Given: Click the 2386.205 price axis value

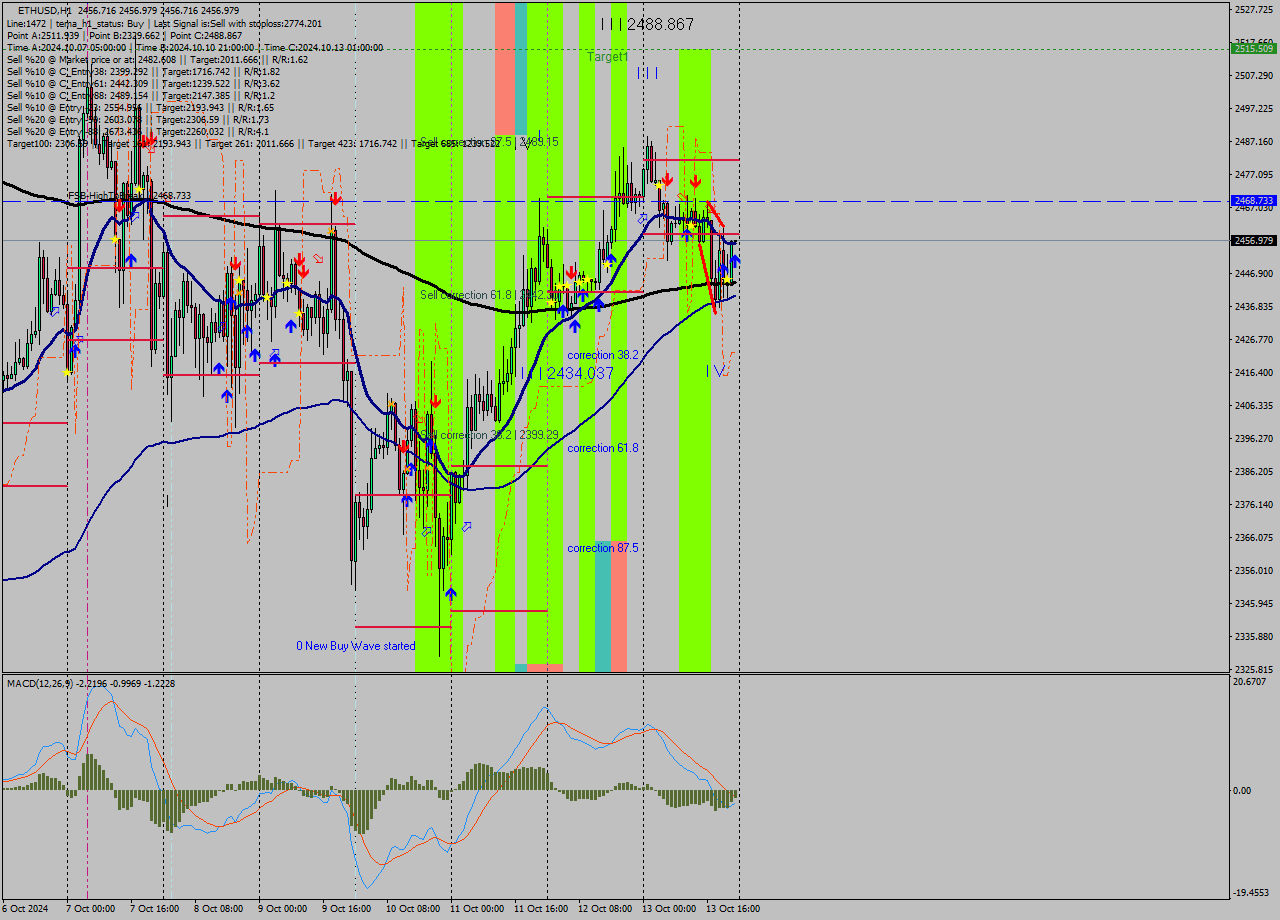Looking at the screenshot, I should [1253, 471].
